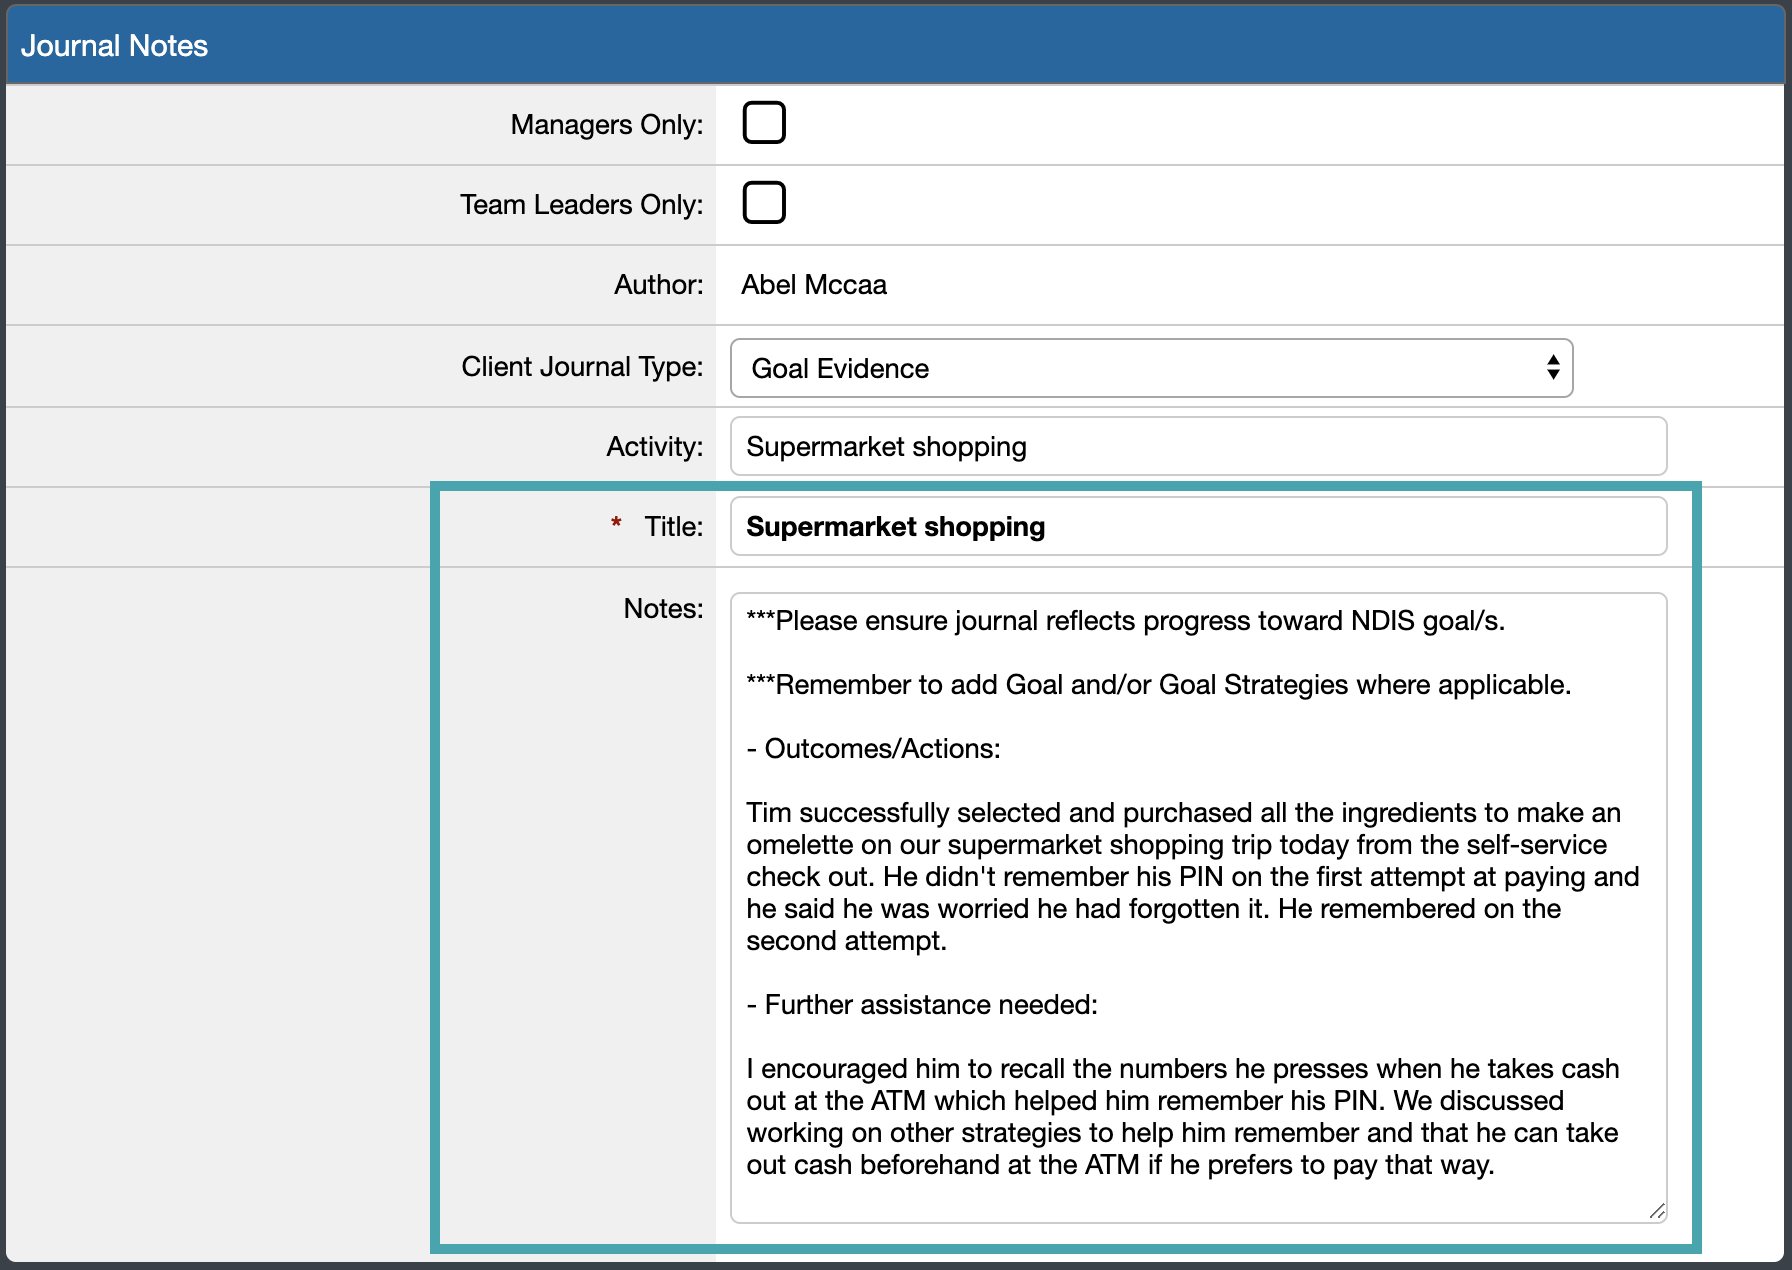Image resolution: width=1792 pixels, height=1270 pixels.
Task: Enable the Team Leaders Only checkbox
Action: pos(763,202)
